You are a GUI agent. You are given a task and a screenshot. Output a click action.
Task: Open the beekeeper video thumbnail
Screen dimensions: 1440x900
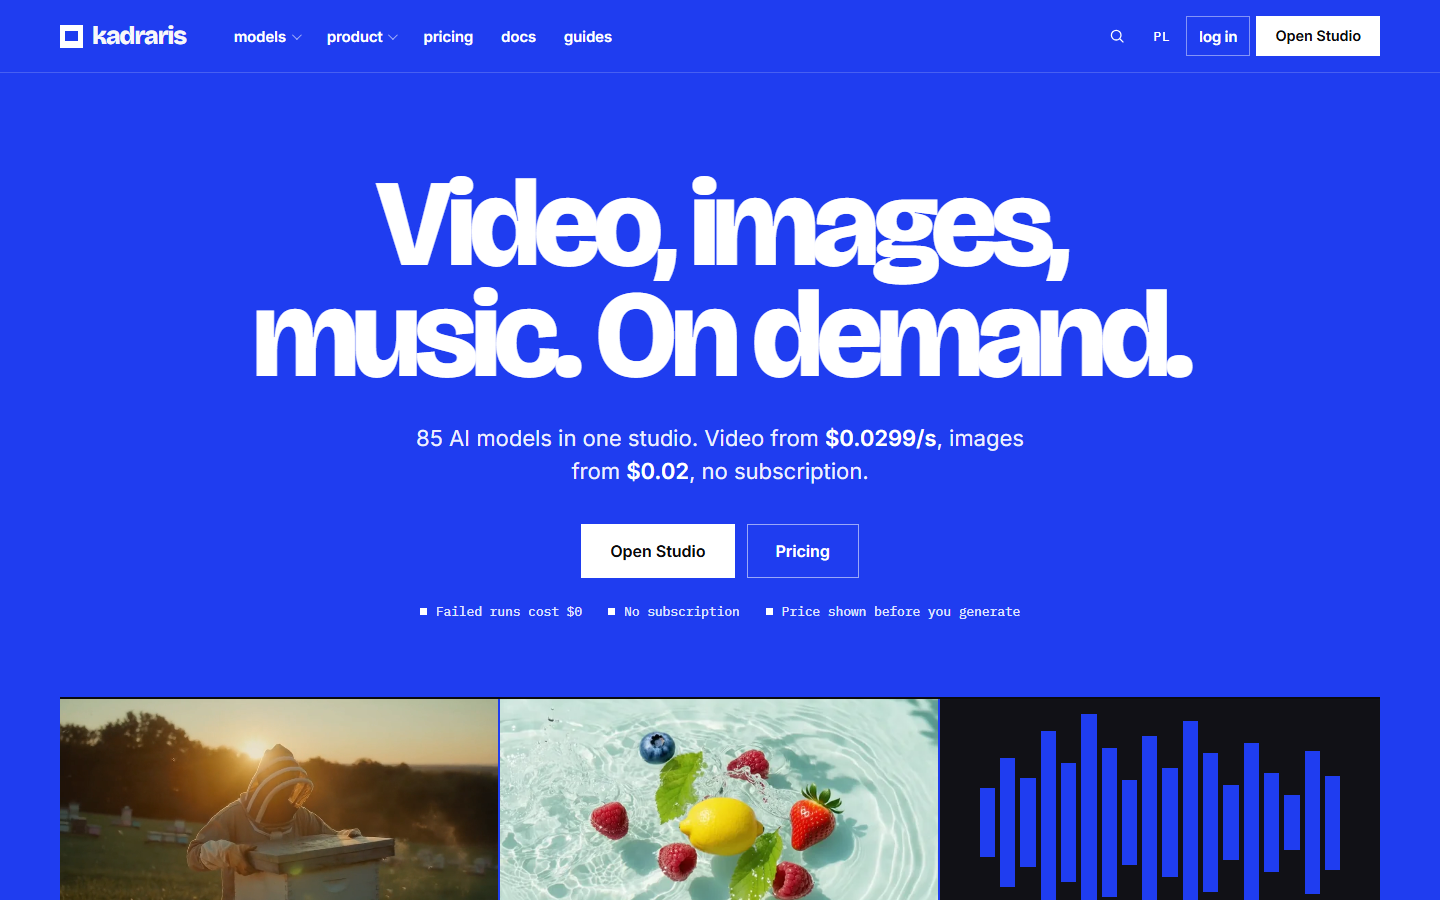(279, 799)
